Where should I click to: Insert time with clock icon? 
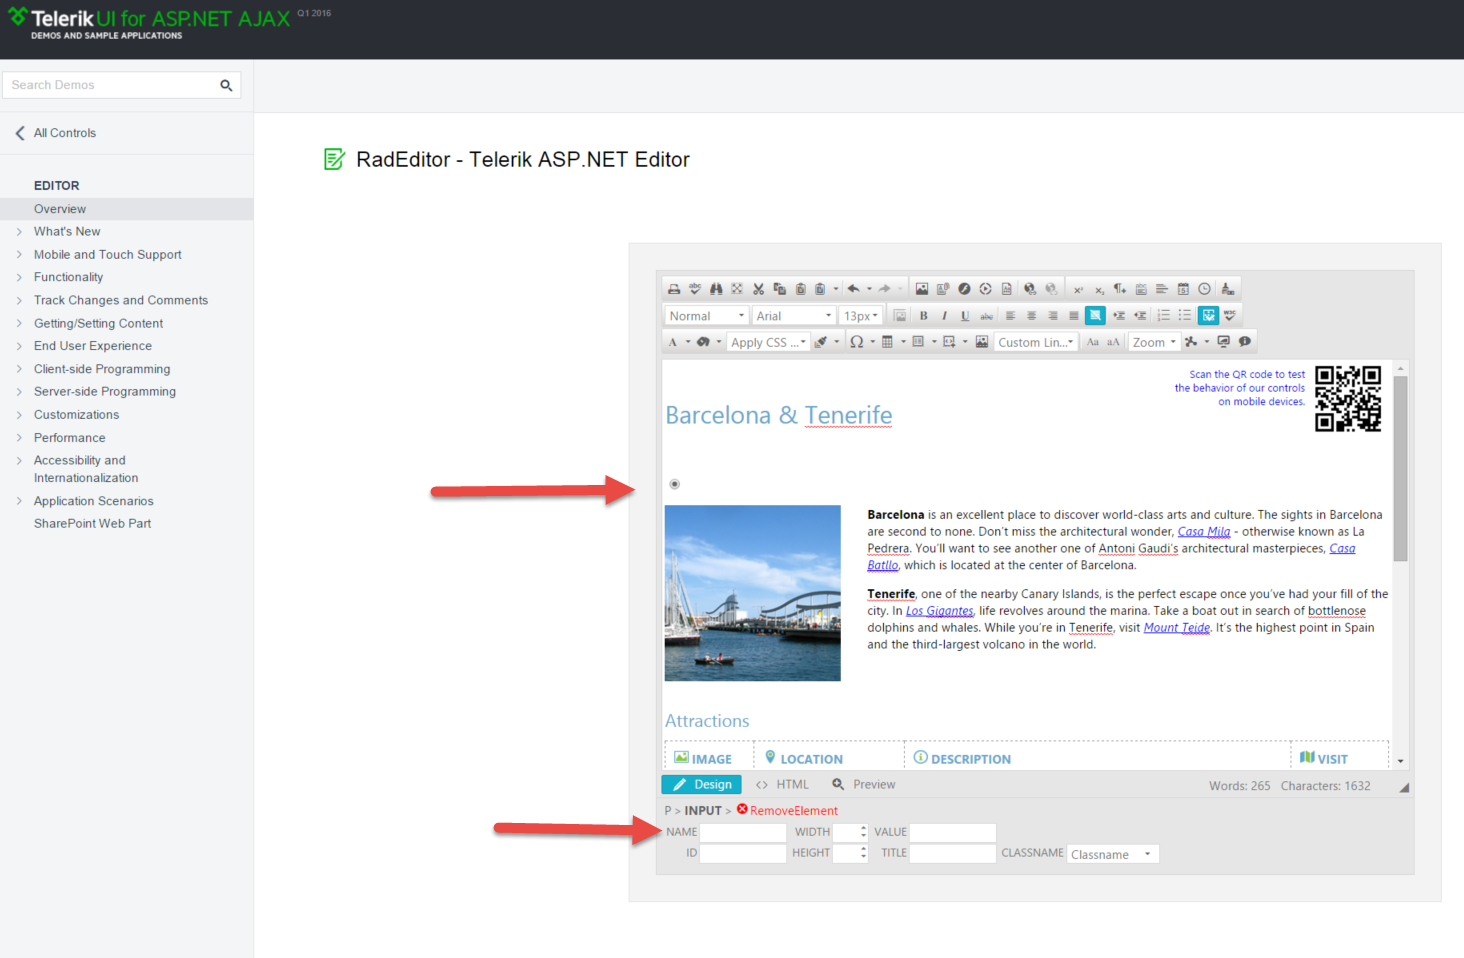tap(1204, 289)
